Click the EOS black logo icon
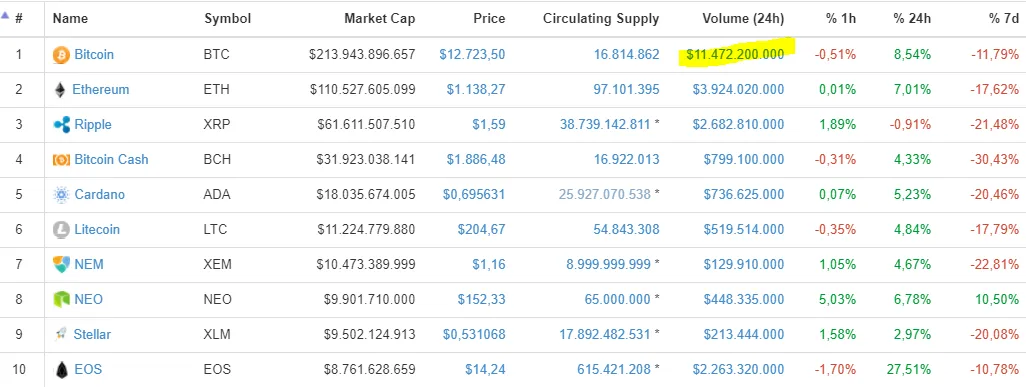The height and width of the screenshot is (387, 1026). (x=61, y=370)
